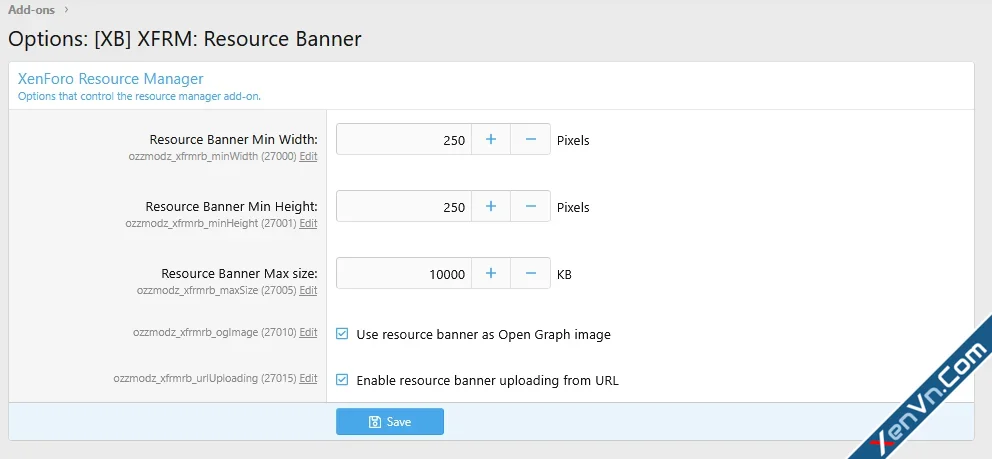Edit the ozzmodz_xfrmrb_urlUploading option

pos(308,379)
